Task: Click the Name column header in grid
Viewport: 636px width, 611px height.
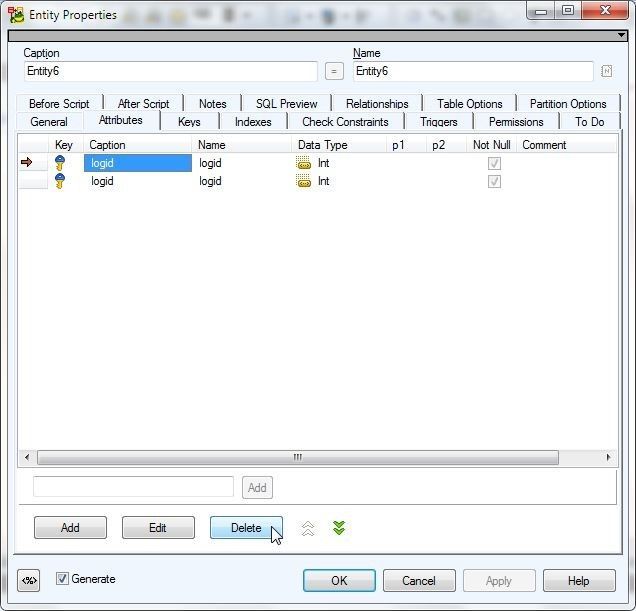Action: click(242, 145)
